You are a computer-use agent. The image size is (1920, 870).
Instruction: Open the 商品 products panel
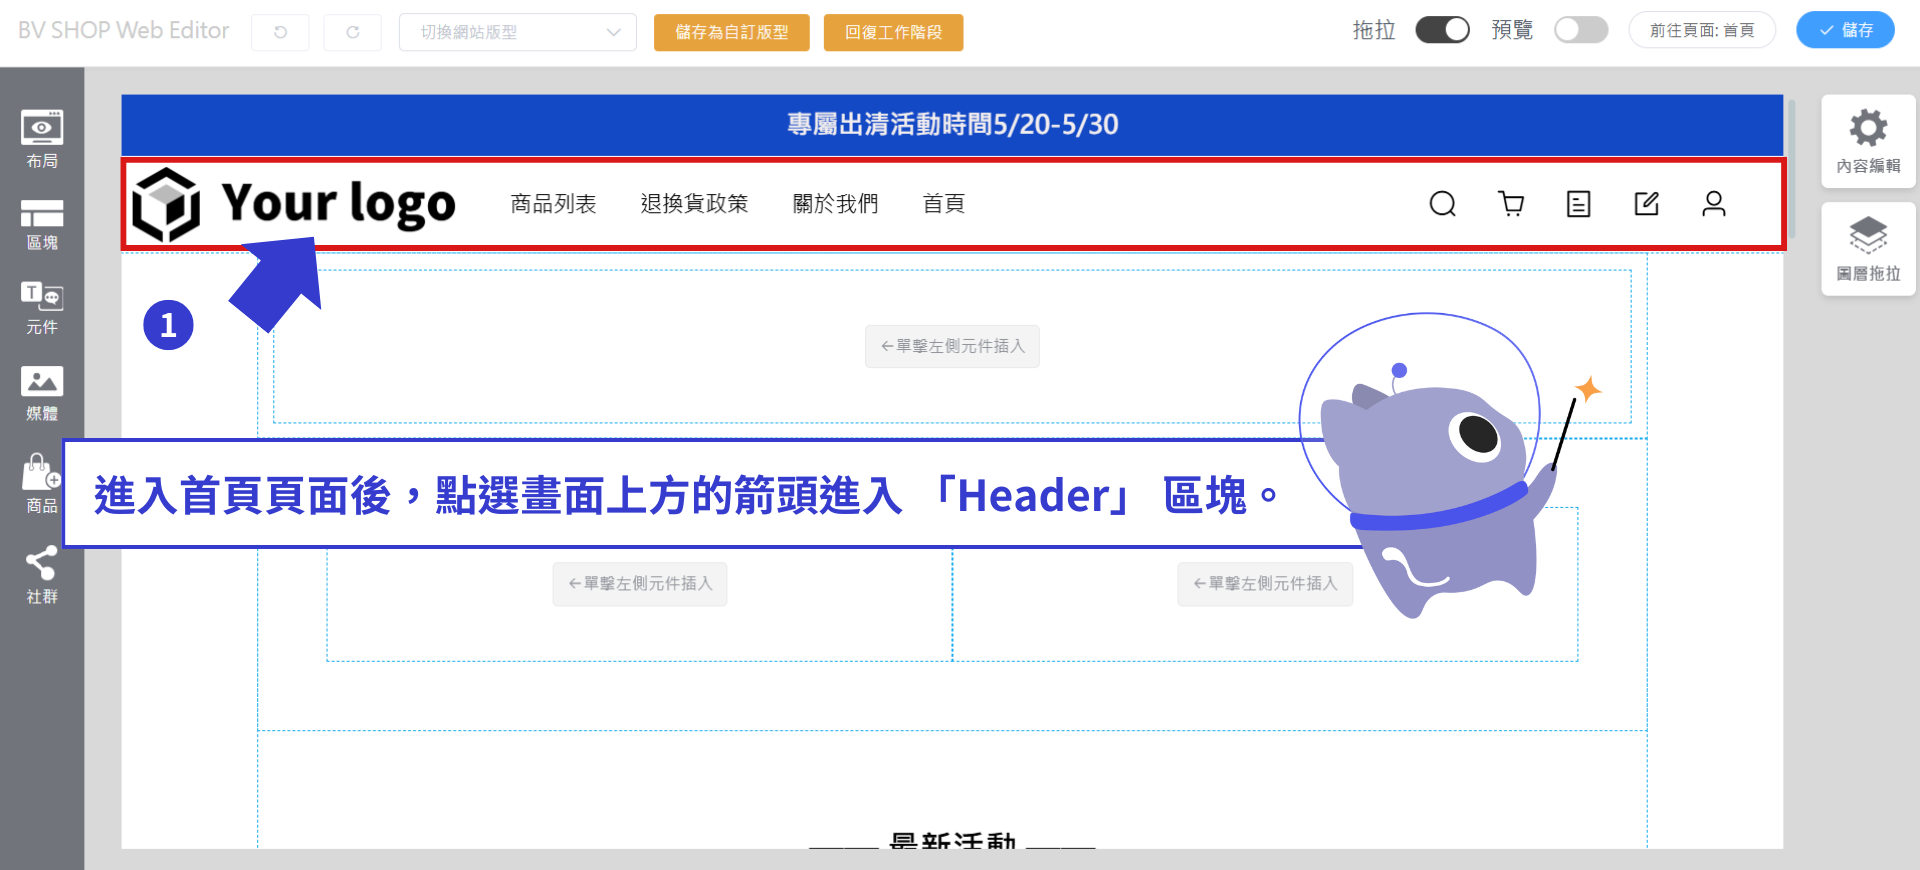pos(42,484)
